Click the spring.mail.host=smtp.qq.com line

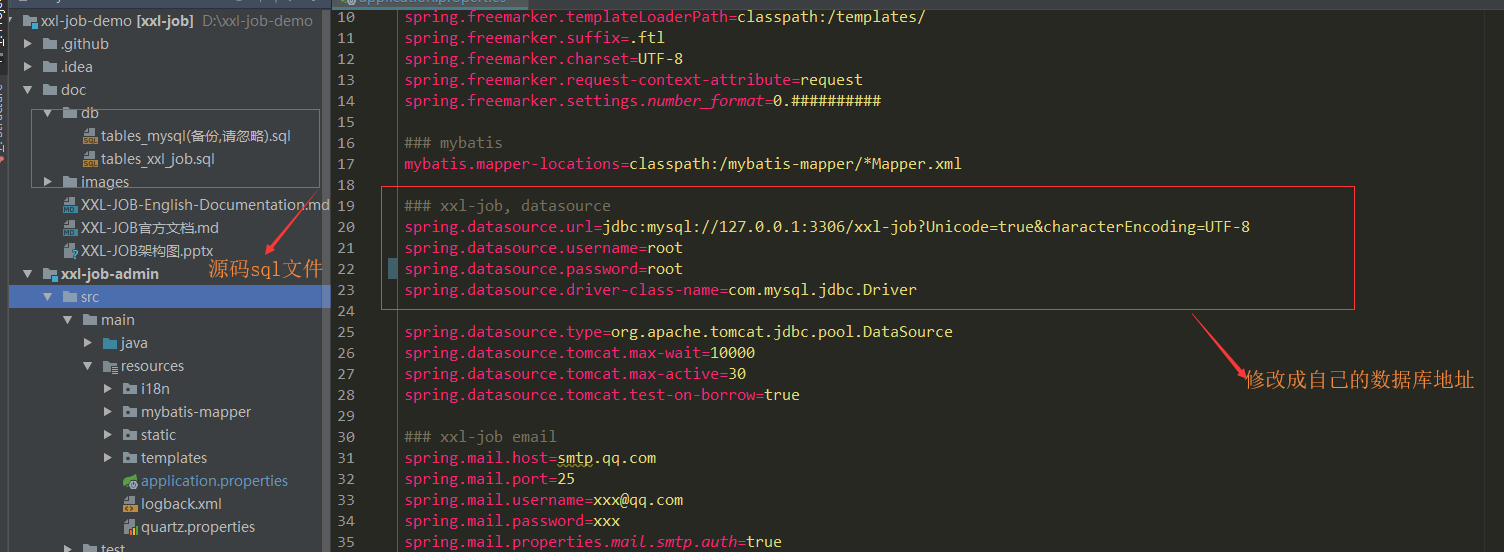point(530,458)
